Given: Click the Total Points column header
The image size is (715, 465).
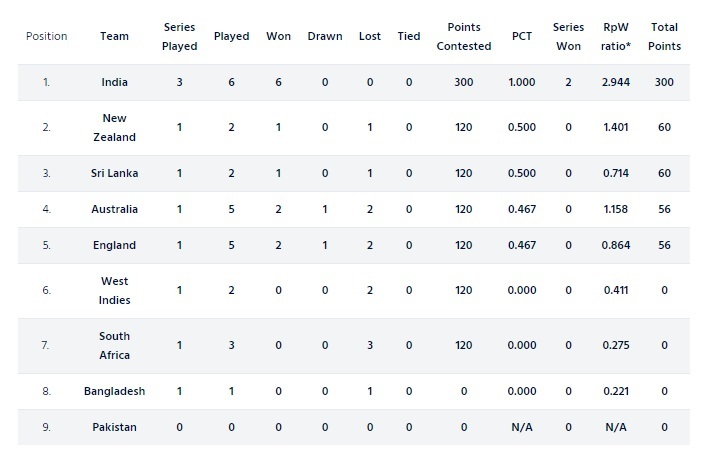Looking at the screenshot, I should click(x=664, y=36).
